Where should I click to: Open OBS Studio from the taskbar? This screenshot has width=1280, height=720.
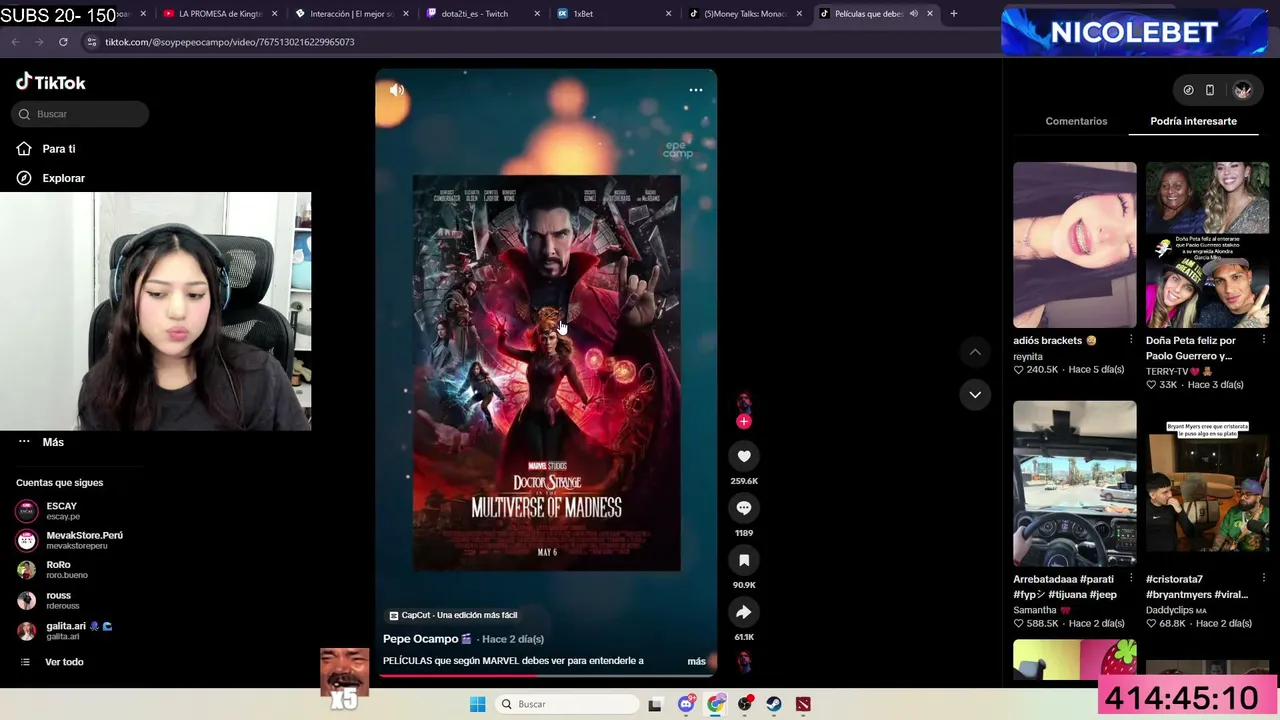tap(745, 704)
